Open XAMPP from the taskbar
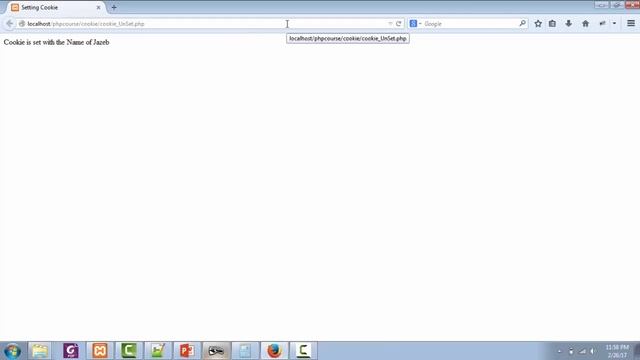The width and height of the screenshot is (640, 360). (100, 351)
